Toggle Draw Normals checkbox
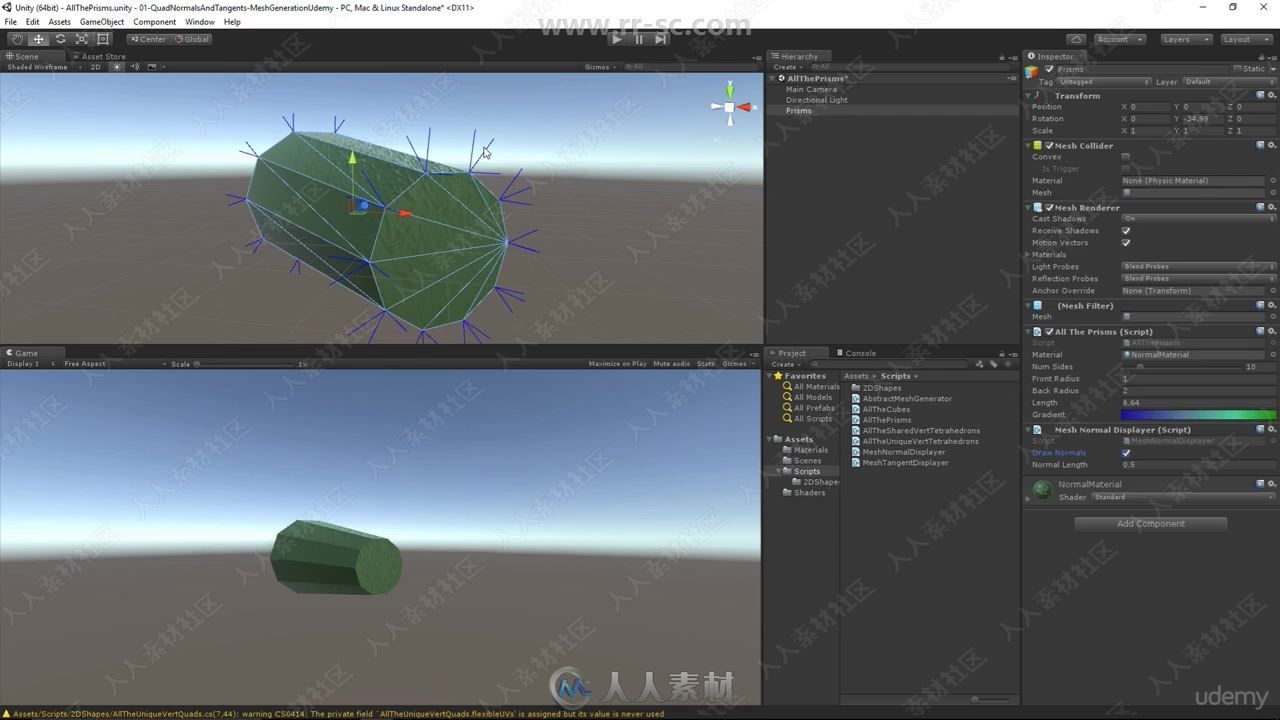 (x=1126, y=453)
